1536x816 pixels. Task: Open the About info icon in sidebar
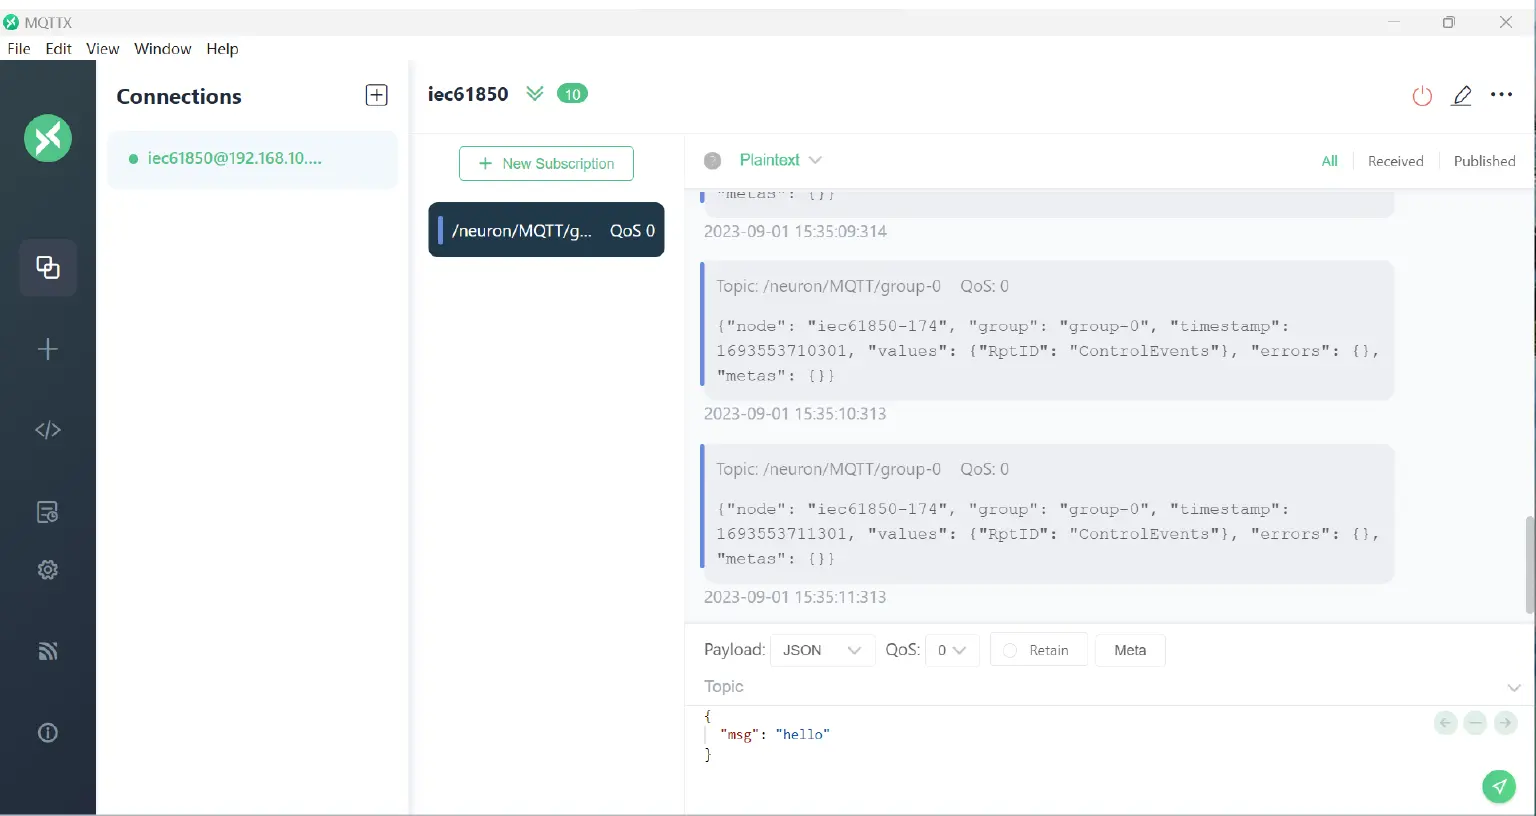pos(47,733)
